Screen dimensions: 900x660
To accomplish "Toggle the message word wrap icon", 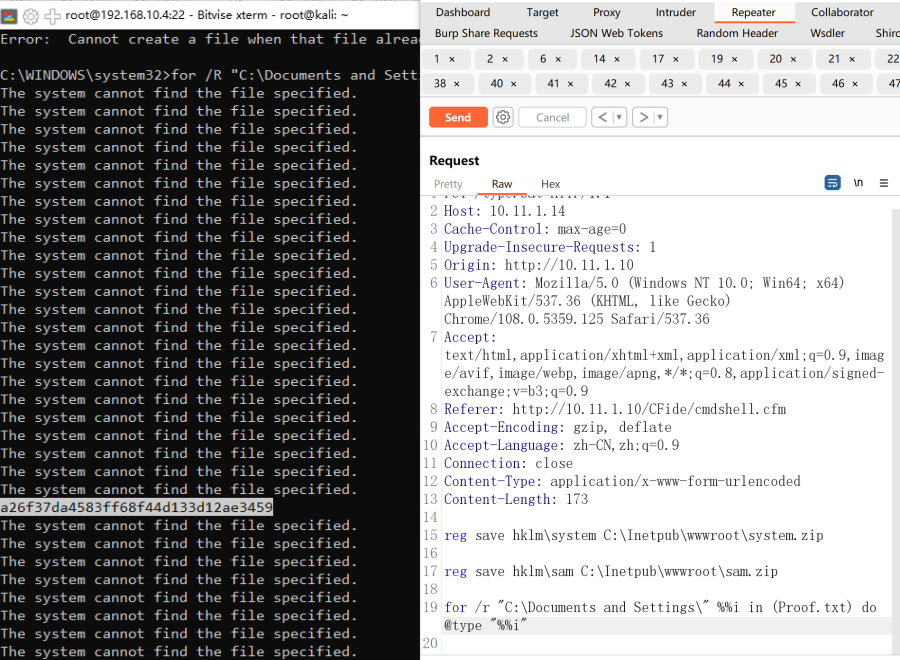I will click(832, 183).
